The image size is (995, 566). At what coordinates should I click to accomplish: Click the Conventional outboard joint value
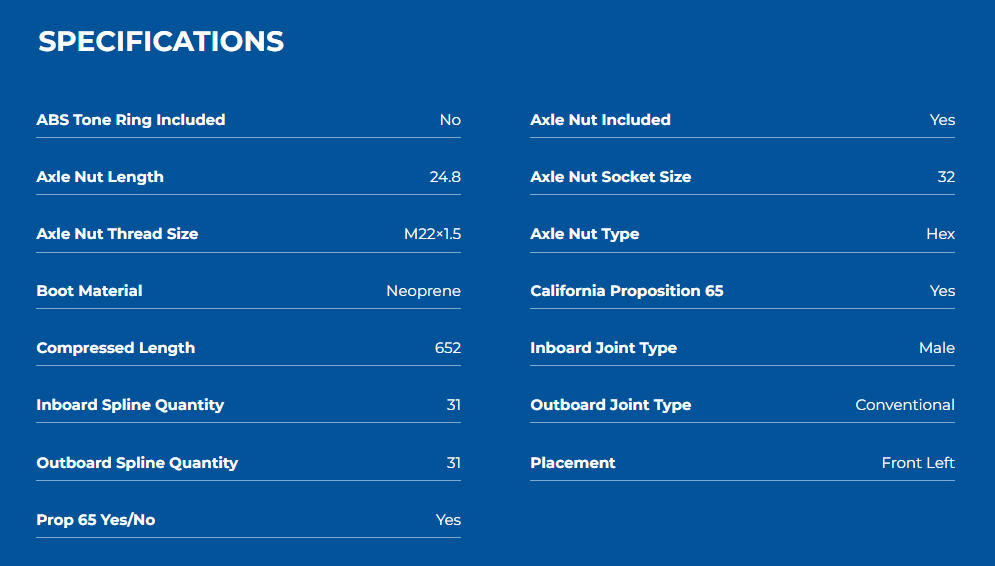pyautogui.click(x=904, y=405)
